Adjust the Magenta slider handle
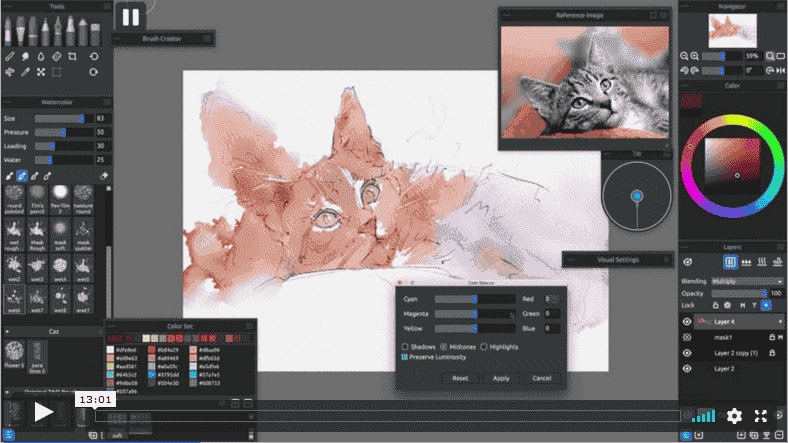788x443 pixels. [474, 314]
